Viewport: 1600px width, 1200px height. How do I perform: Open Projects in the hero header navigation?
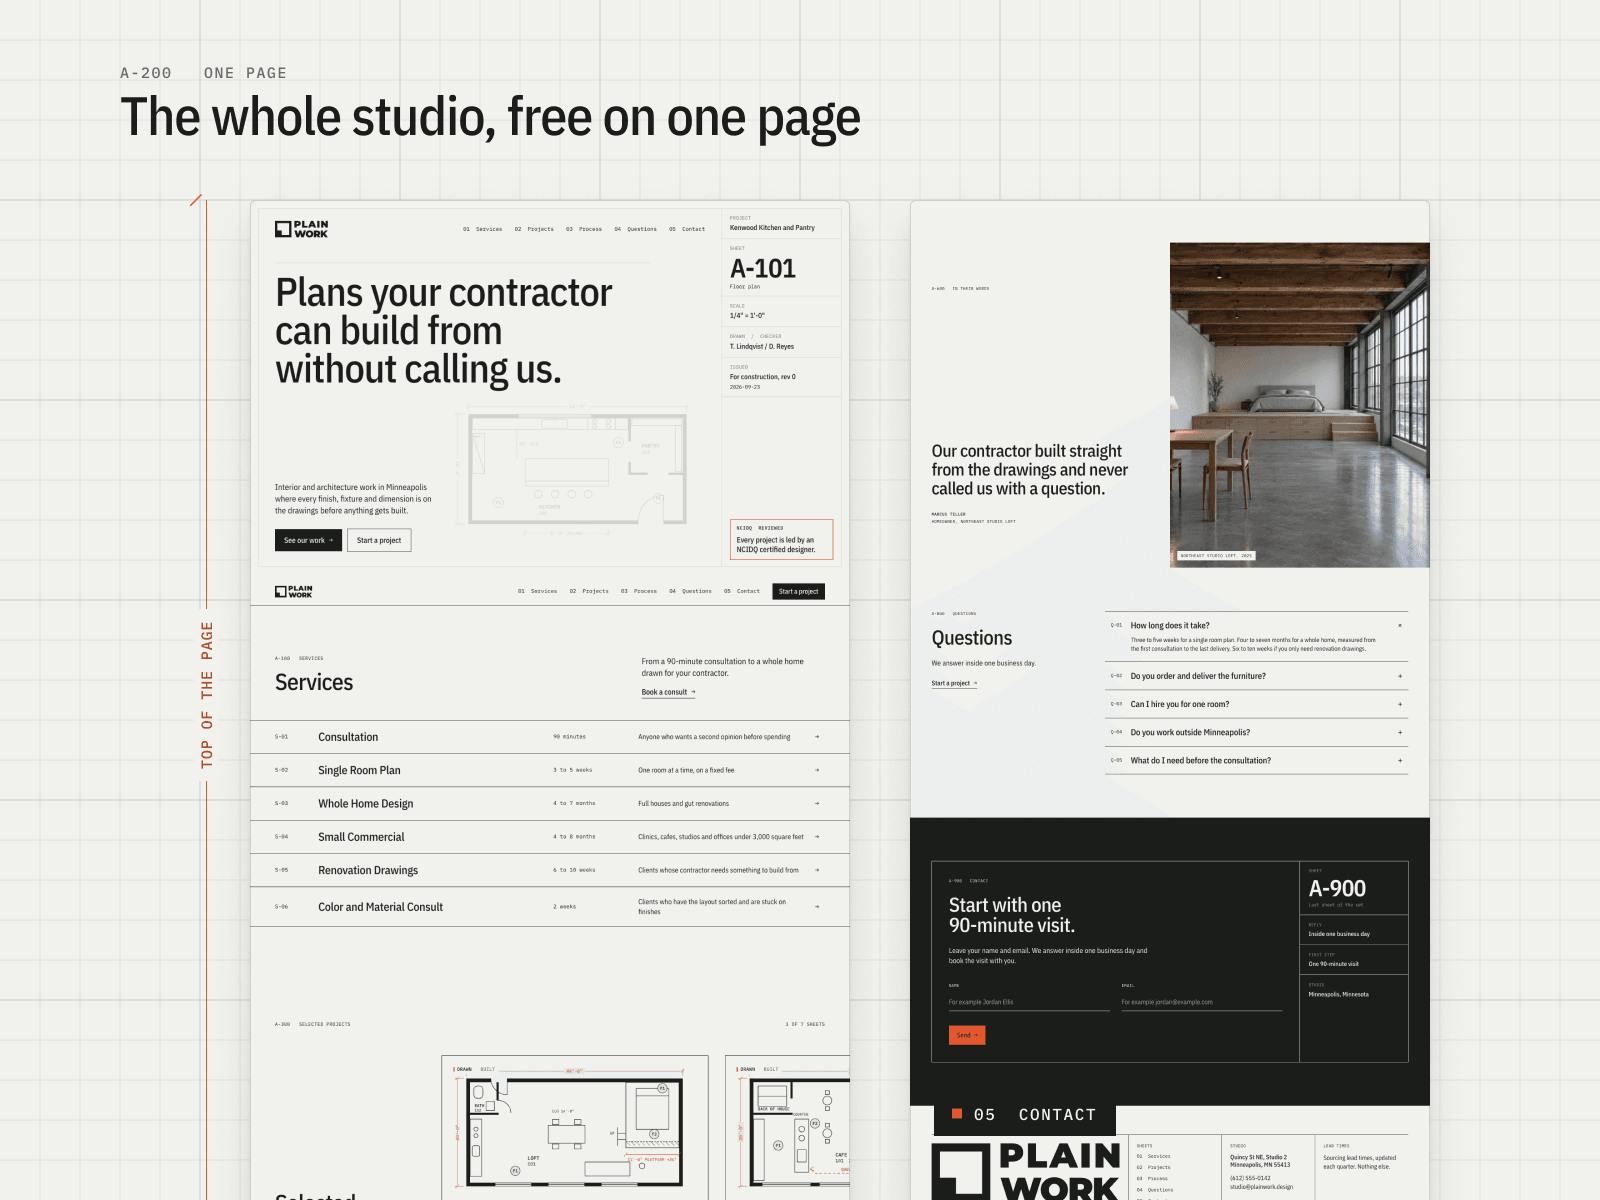point(534,229)
